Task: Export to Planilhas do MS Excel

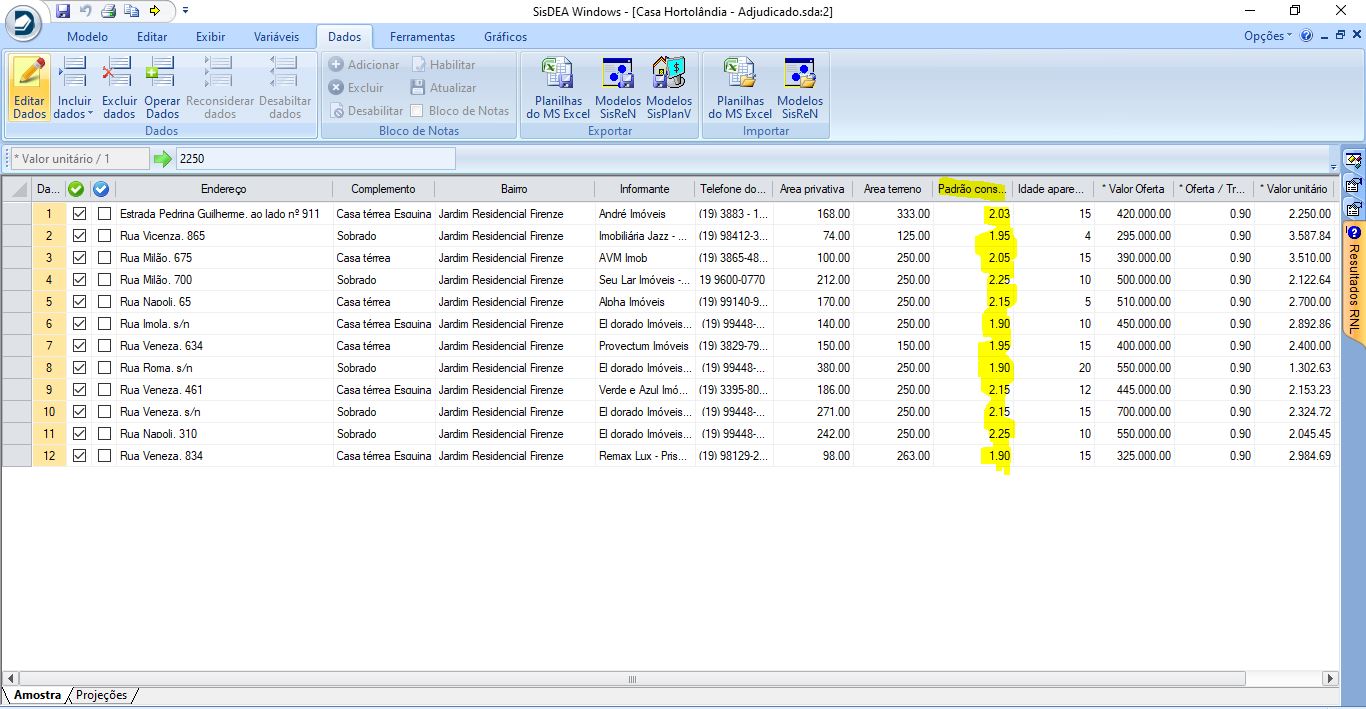Action: tap(558, 88)
